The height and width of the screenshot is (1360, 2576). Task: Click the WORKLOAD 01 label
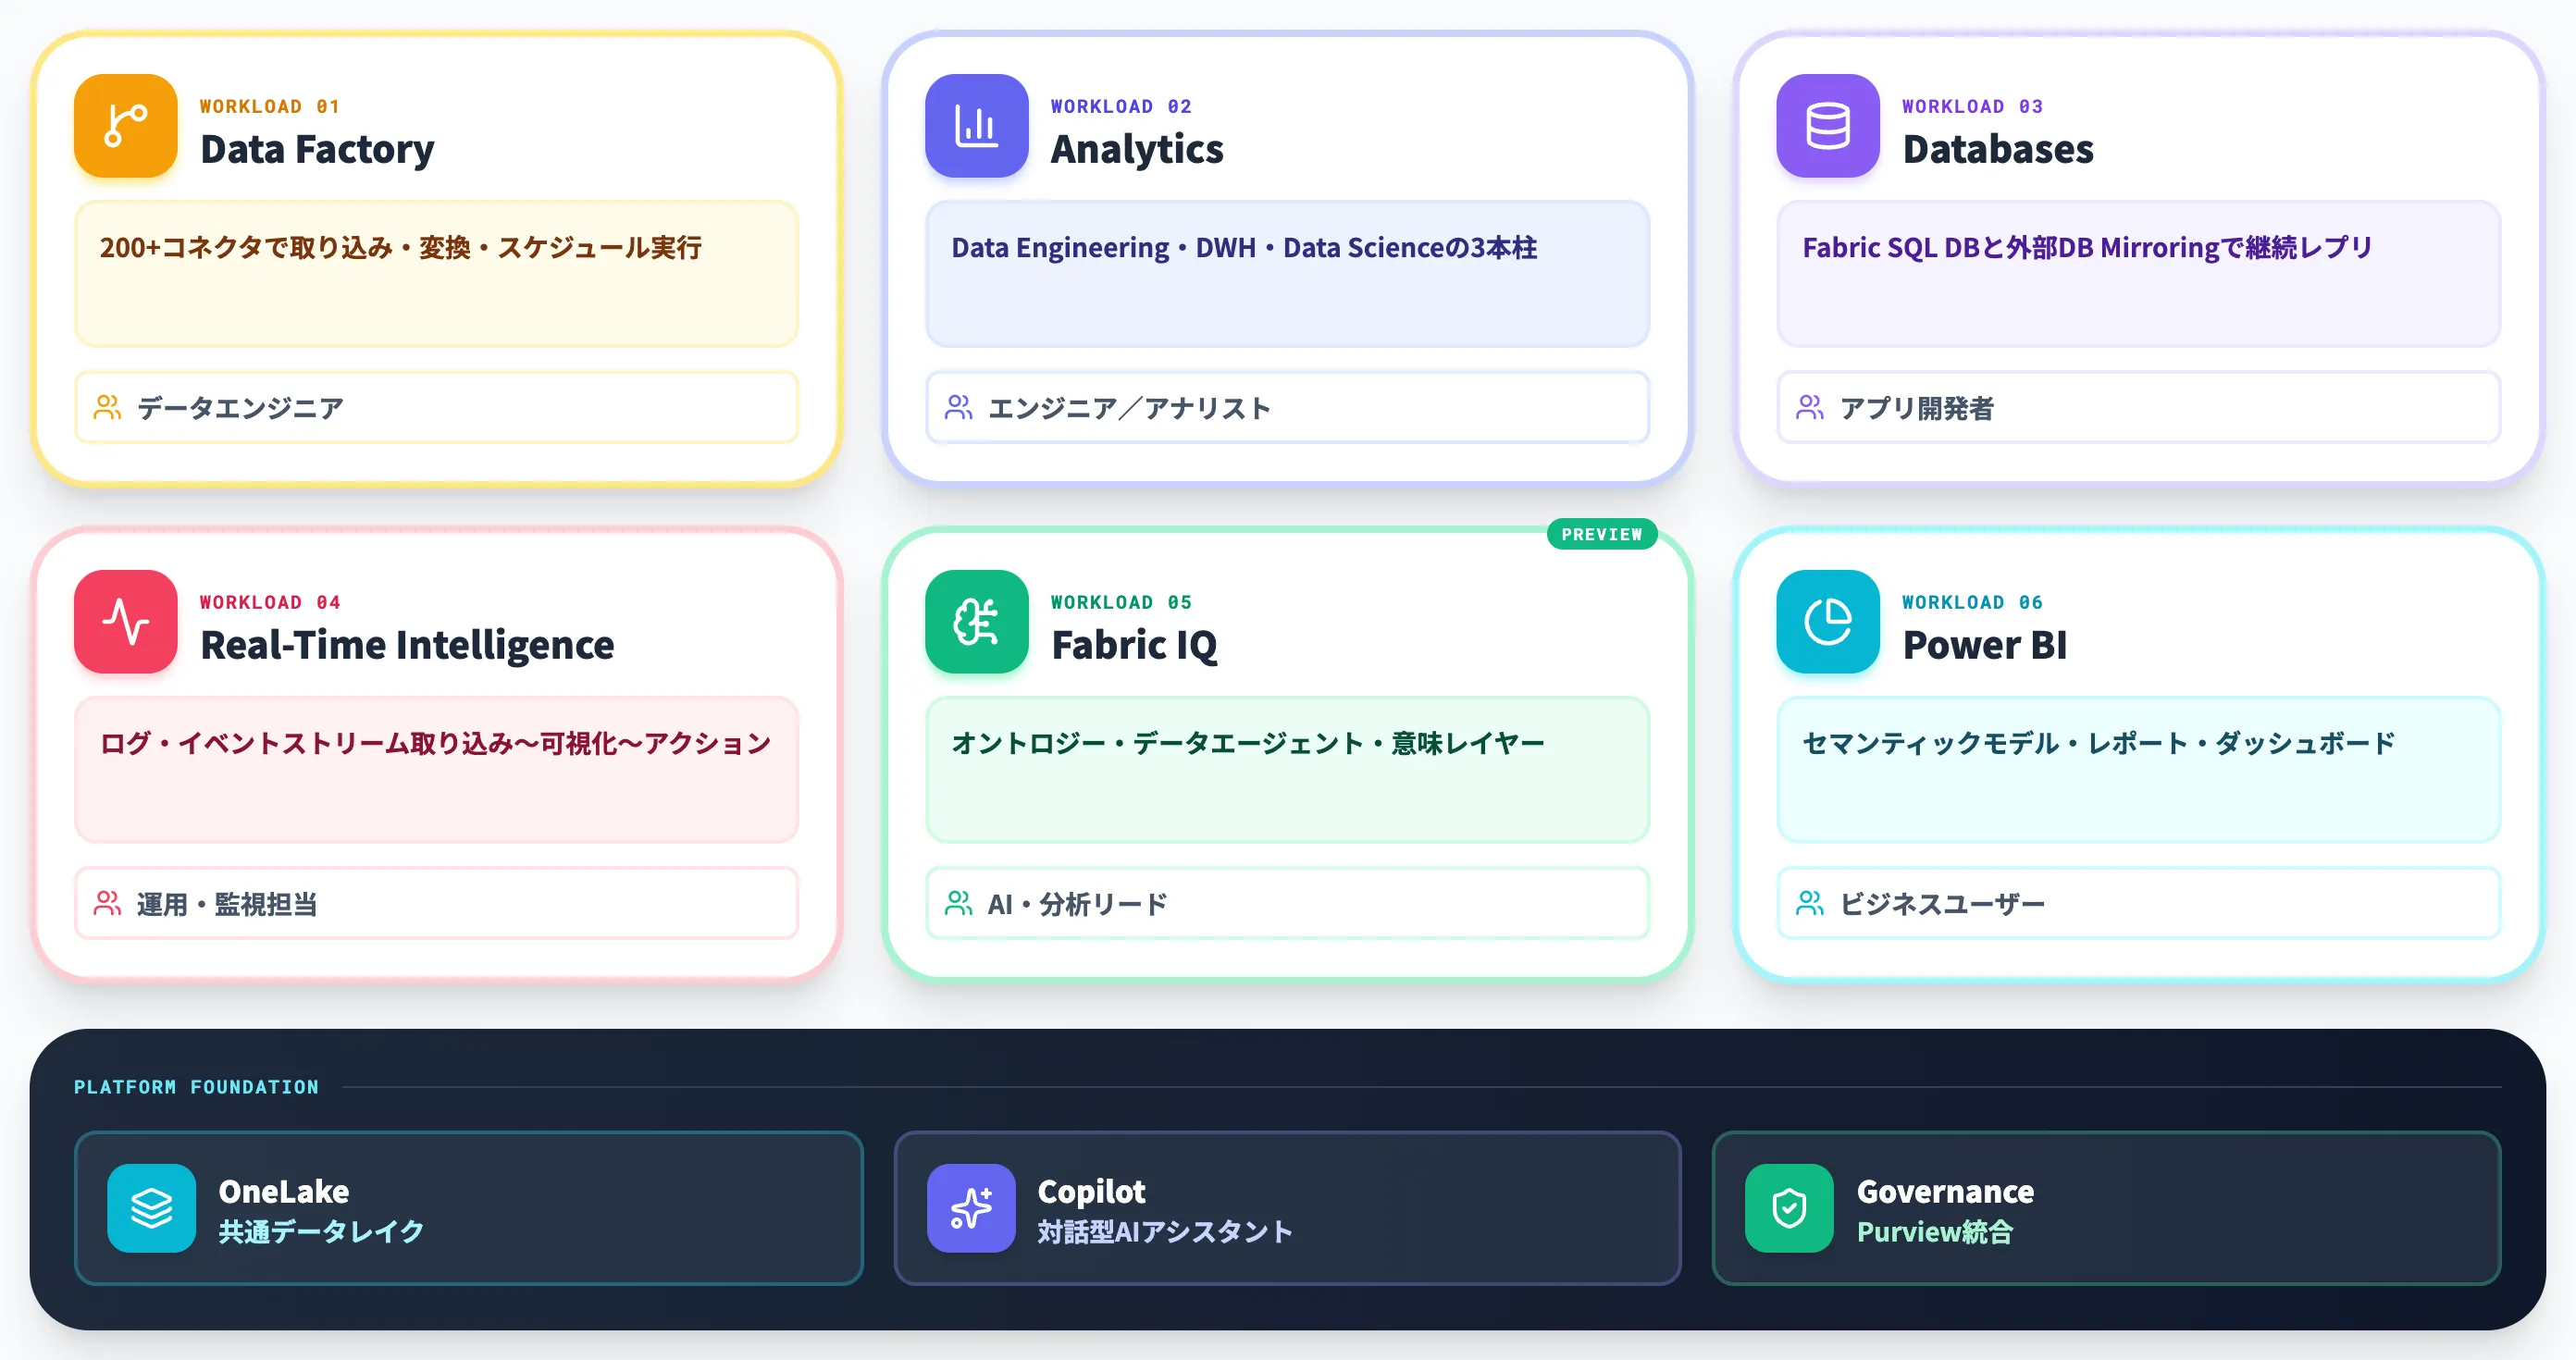point(270,106)
